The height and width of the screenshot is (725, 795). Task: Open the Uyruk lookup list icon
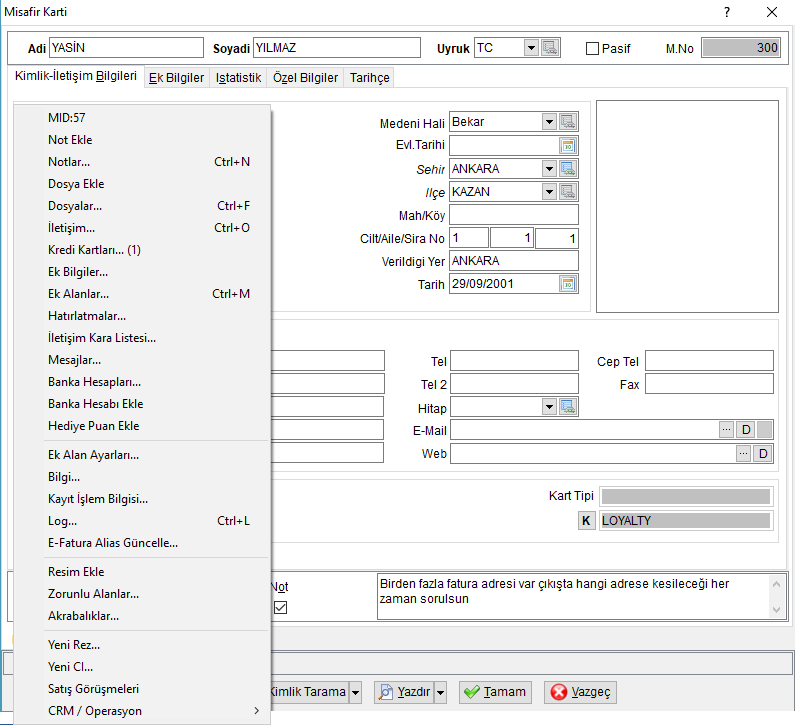(x=550, y=48)
